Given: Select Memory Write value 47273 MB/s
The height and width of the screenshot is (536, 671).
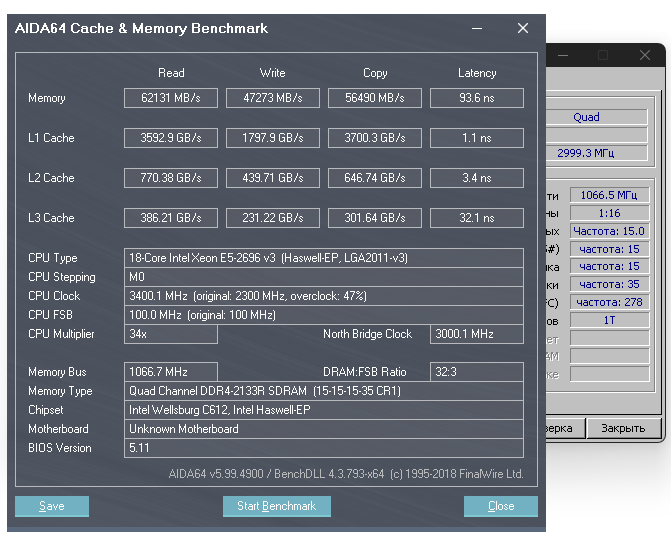Looking at the screenshot, I should [x=273, y=98].
